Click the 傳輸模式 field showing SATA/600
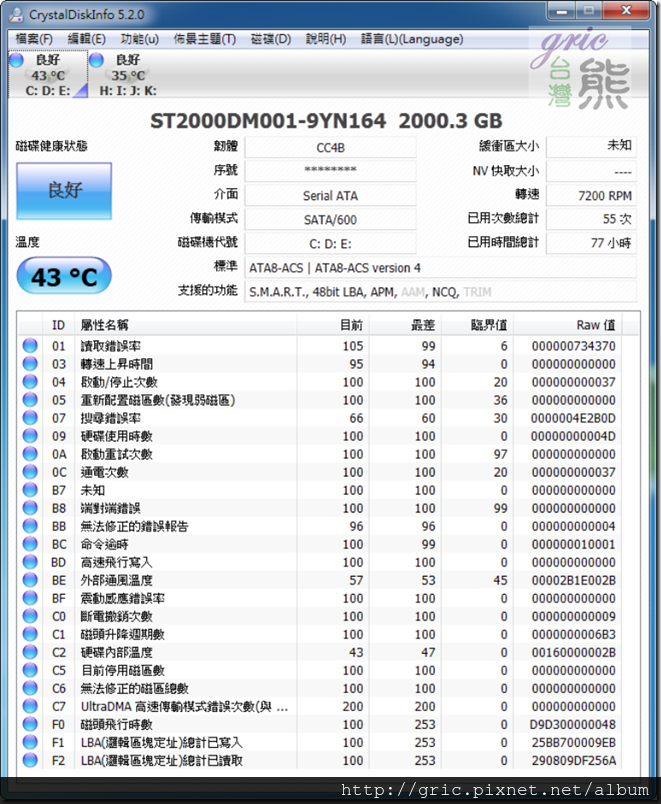This screenshot has width=661, height=804. pos(330,219)
